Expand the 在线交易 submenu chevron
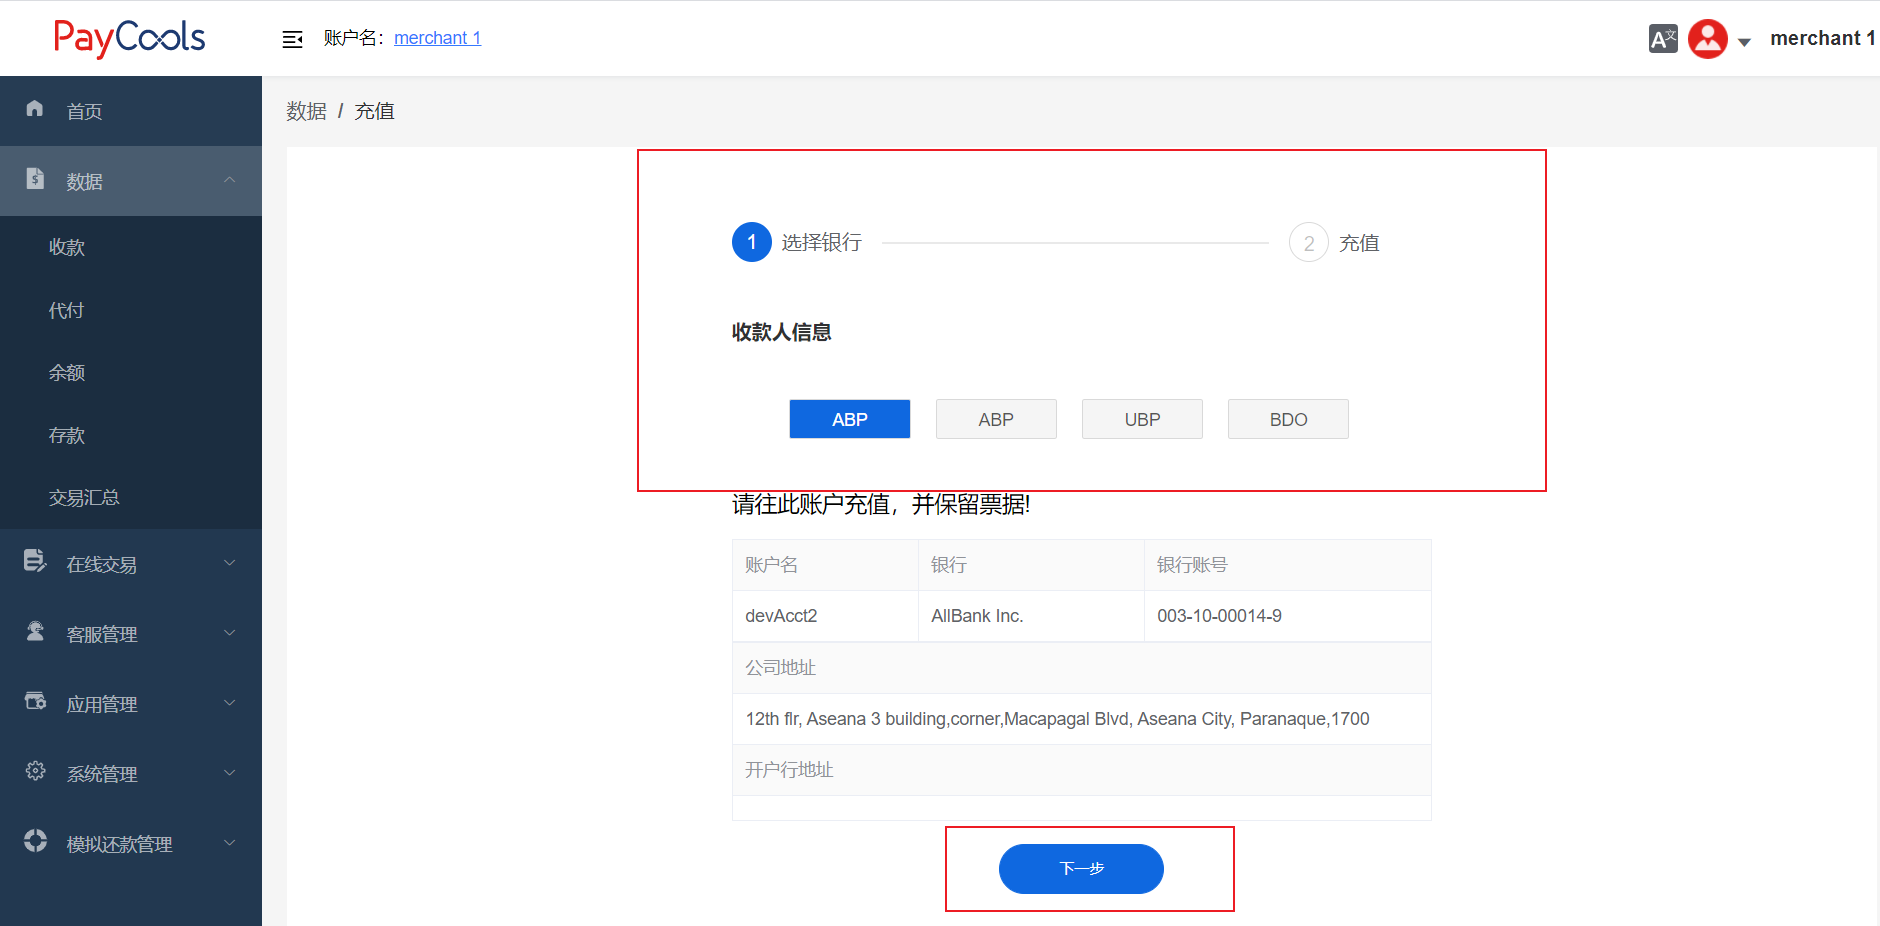Screen dimensions: 1880x926 [230, 563]
